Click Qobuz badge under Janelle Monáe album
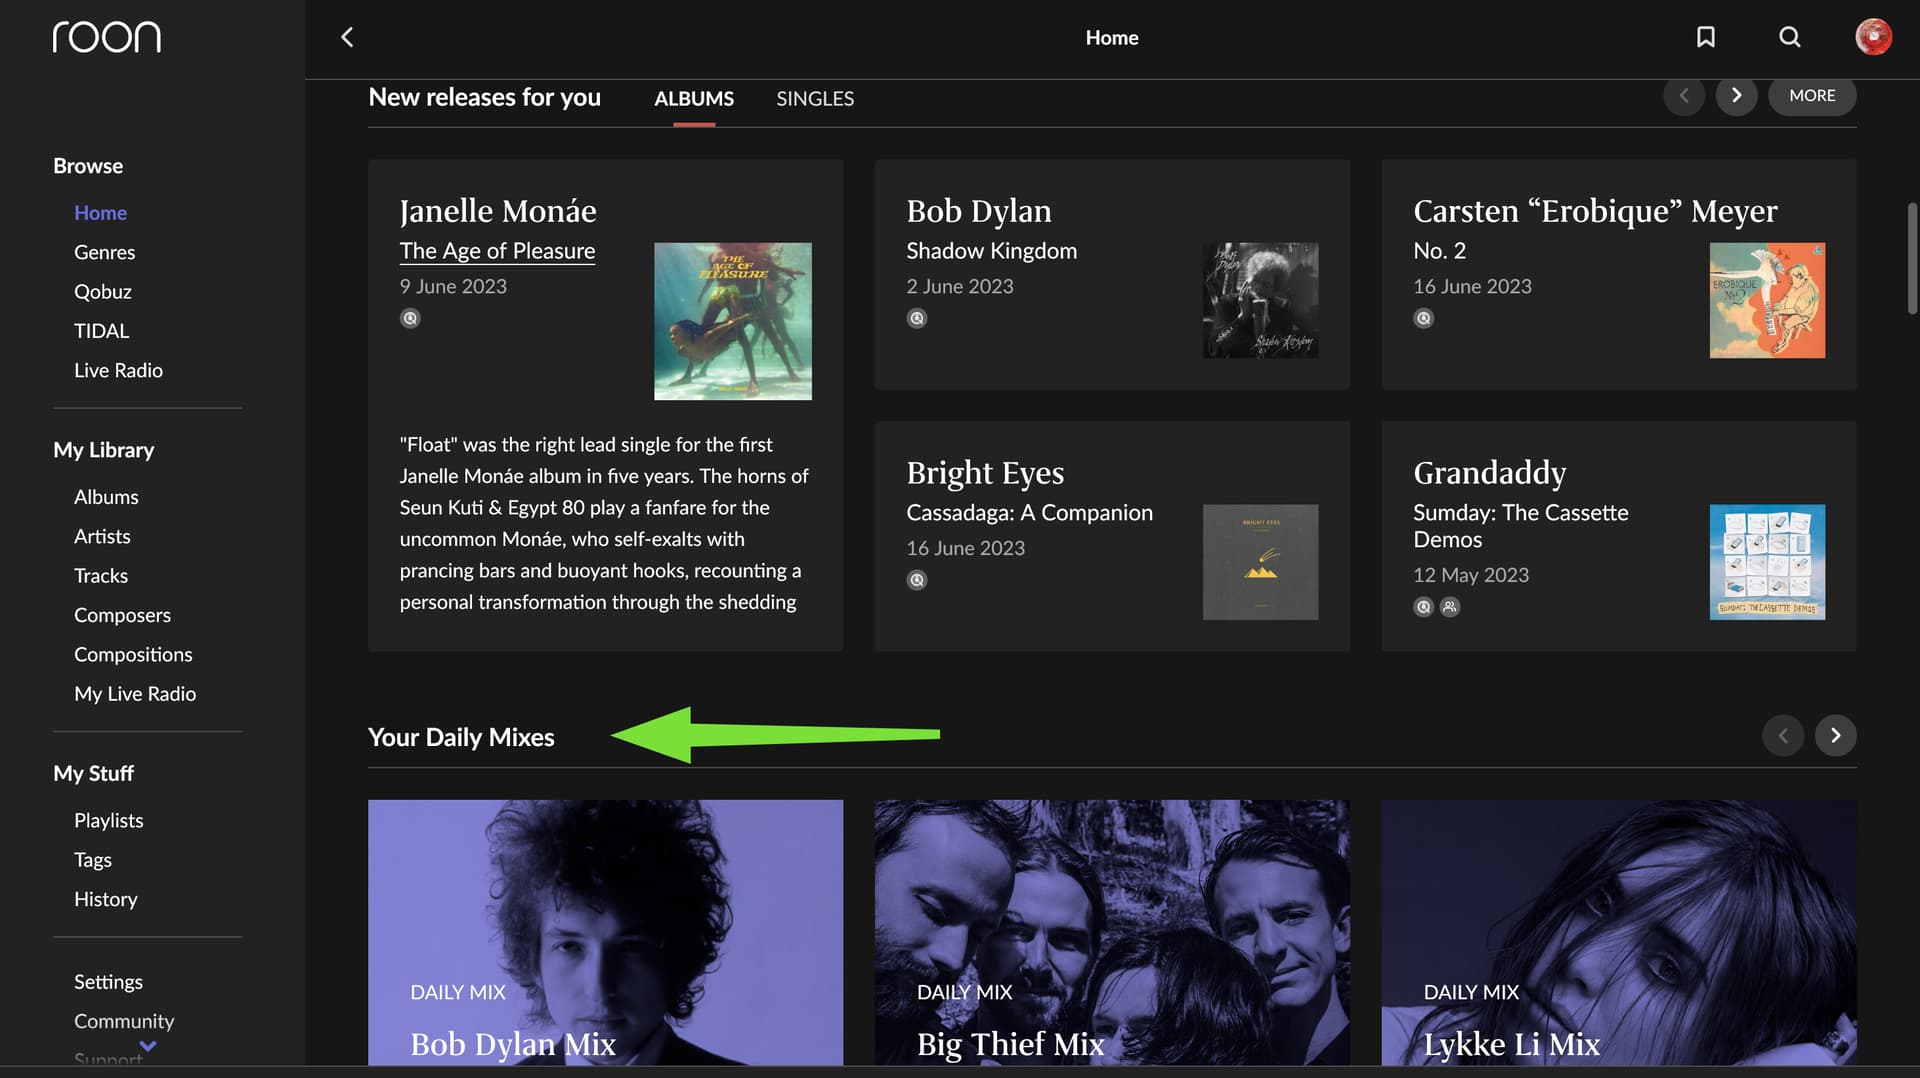The height and width of the screenshot is (1078, 1920). (410, 319)
